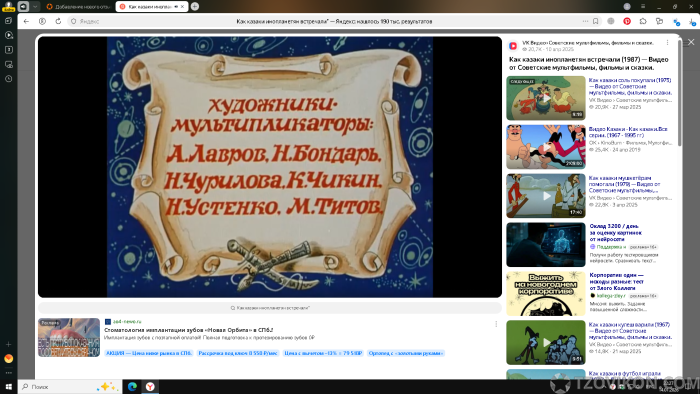Open the tab panel icon next to the profile avatar
Viewport: 700px width, 394px height.
coord(23,6)
